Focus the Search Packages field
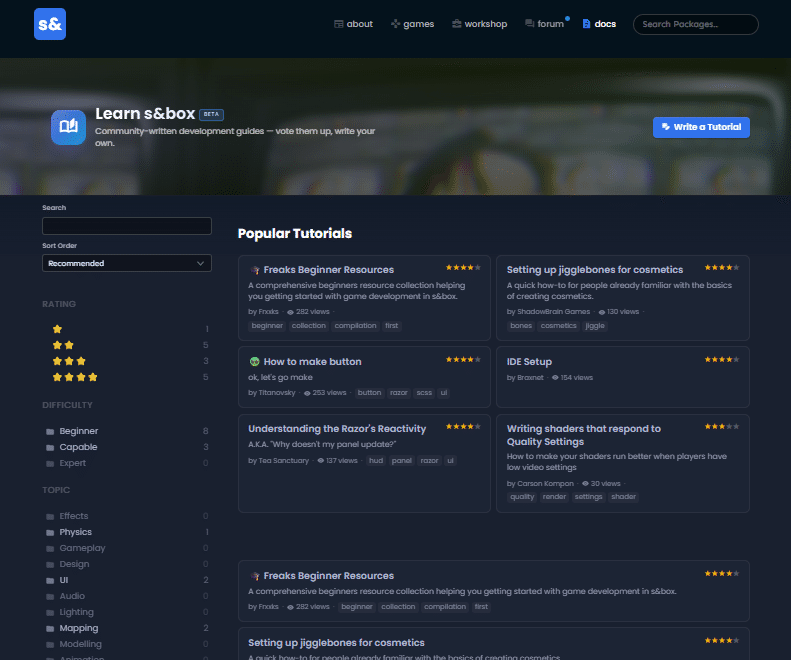Image resolution: width=791 pixels, height=660 pixels. pyautogui.click(x=696, y=24)
